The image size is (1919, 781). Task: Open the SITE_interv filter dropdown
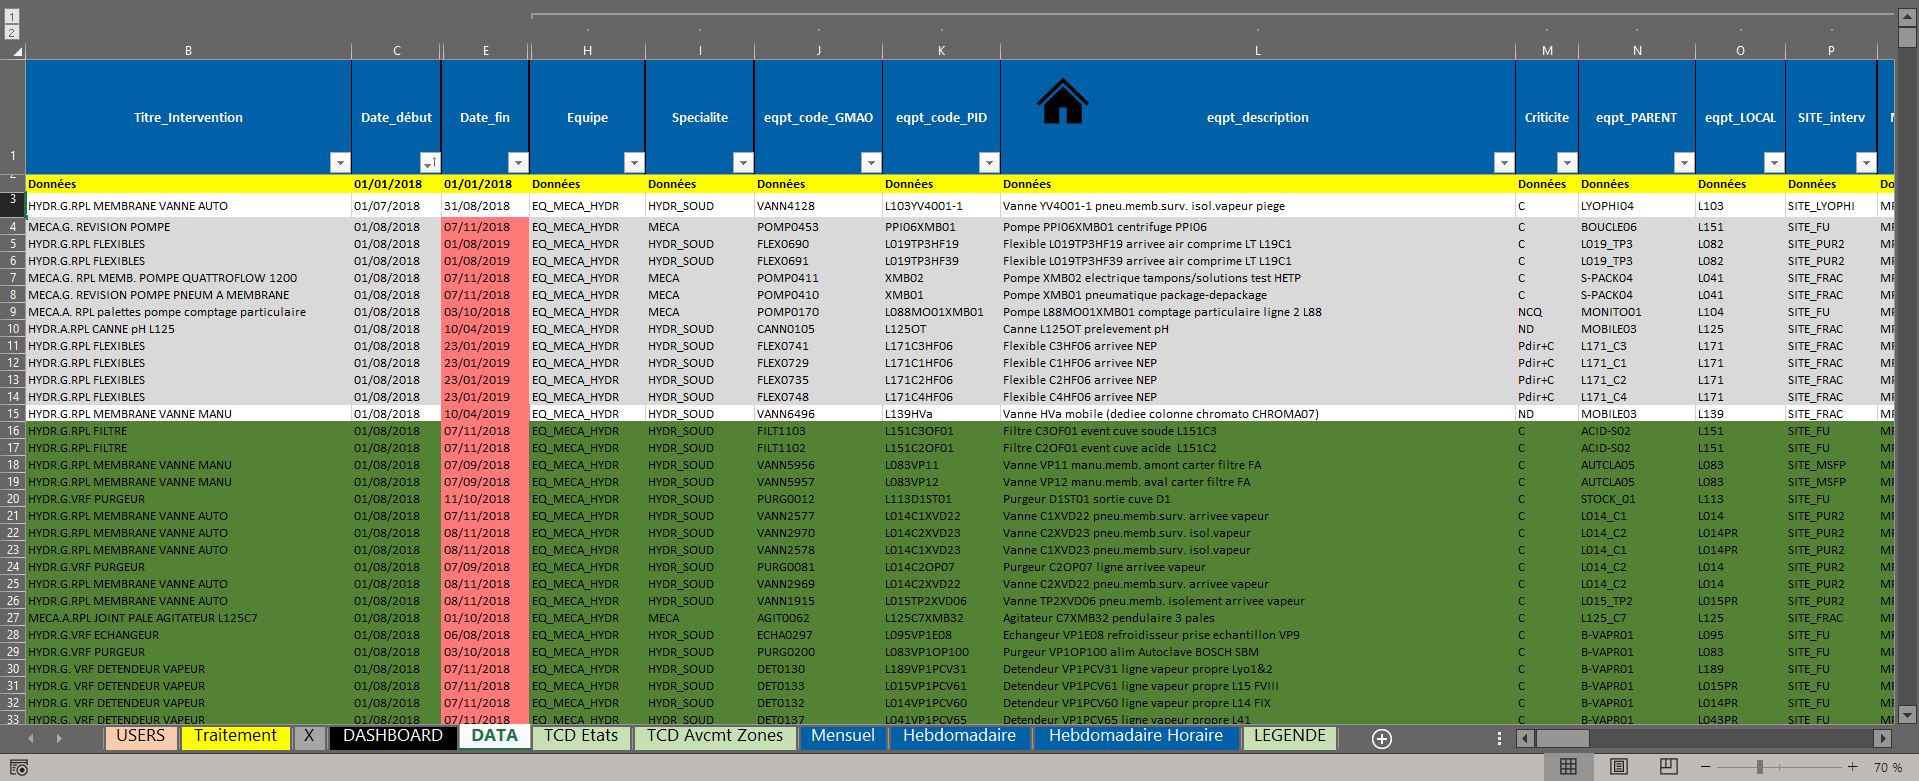pyautogui.click(x=1866, y=163)
